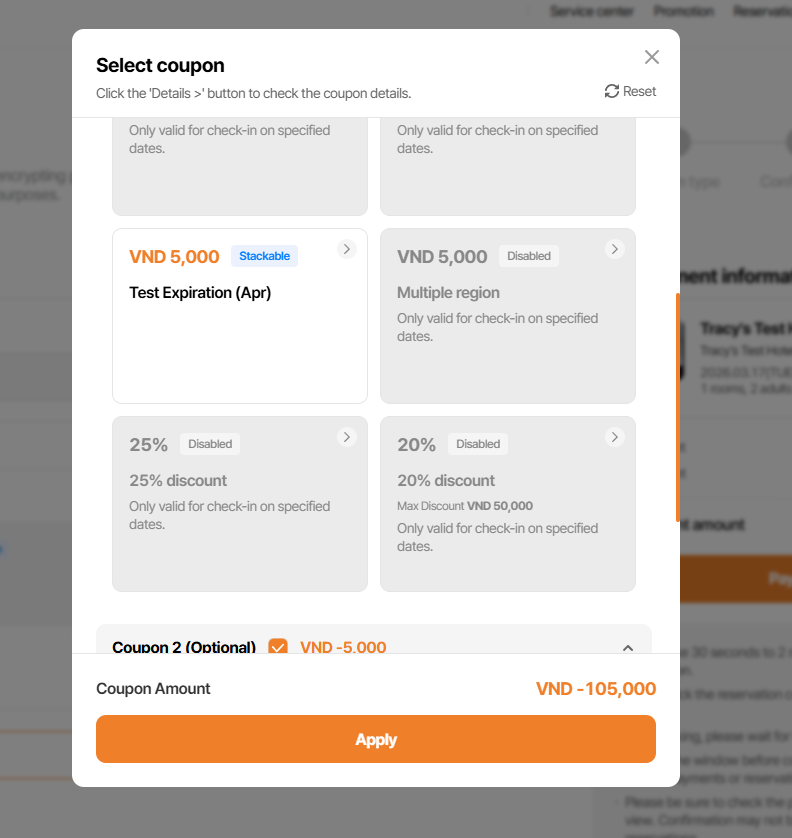792x838 pixels.
Task: Click the Reset text link
Action: (x=640, y=91)
